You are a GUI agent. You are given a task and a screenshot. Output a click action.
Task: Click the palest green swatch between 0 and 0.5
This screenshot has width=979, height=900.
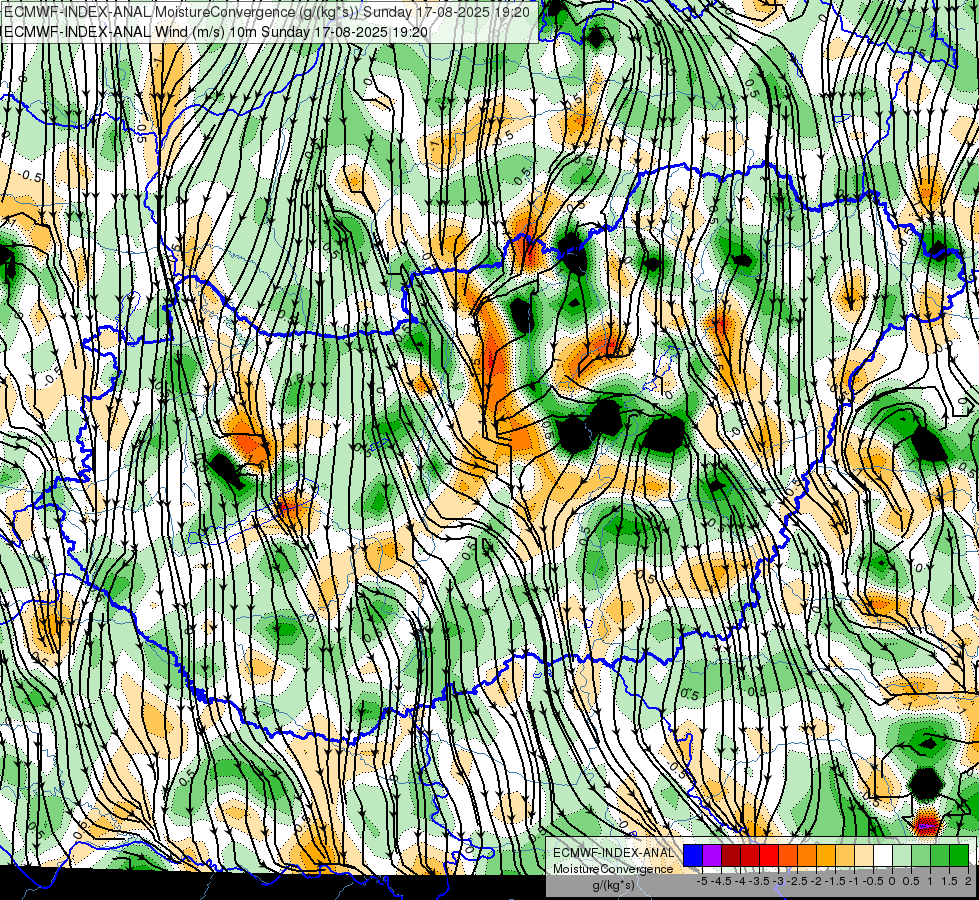(902, 856)
